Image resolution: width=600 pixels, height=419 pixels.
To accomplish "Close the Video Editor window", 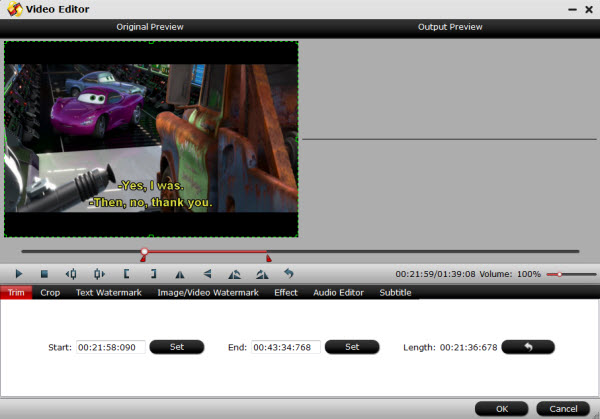I will [589, 10].
